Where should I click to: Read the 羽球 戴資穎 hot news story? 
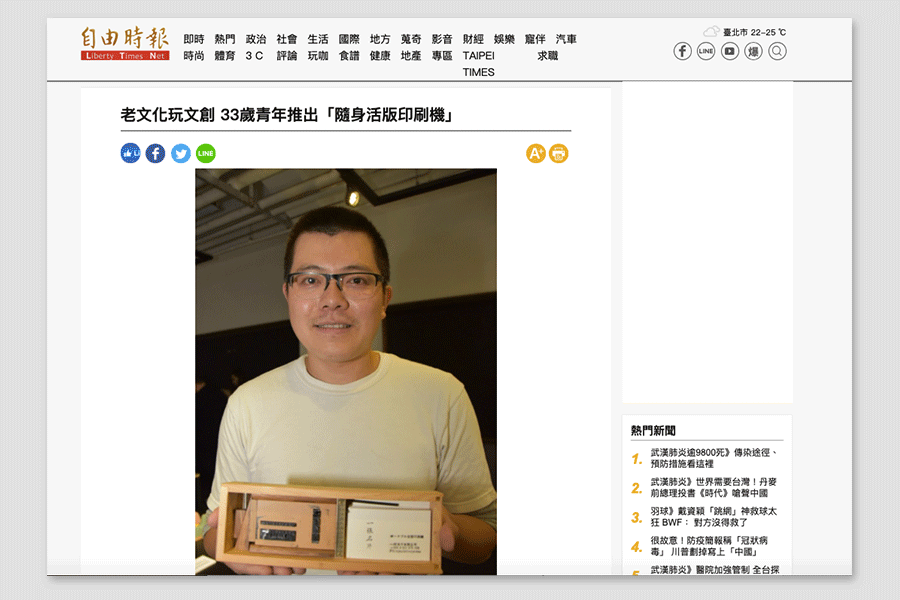pos(713,516)
